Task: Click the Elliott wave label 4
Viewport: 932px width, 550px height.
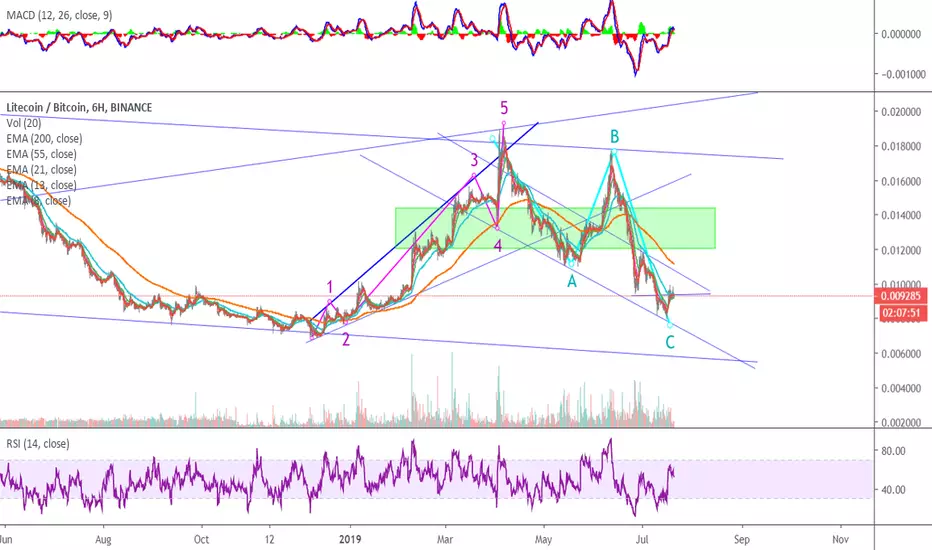Action: tap(498, 246)
